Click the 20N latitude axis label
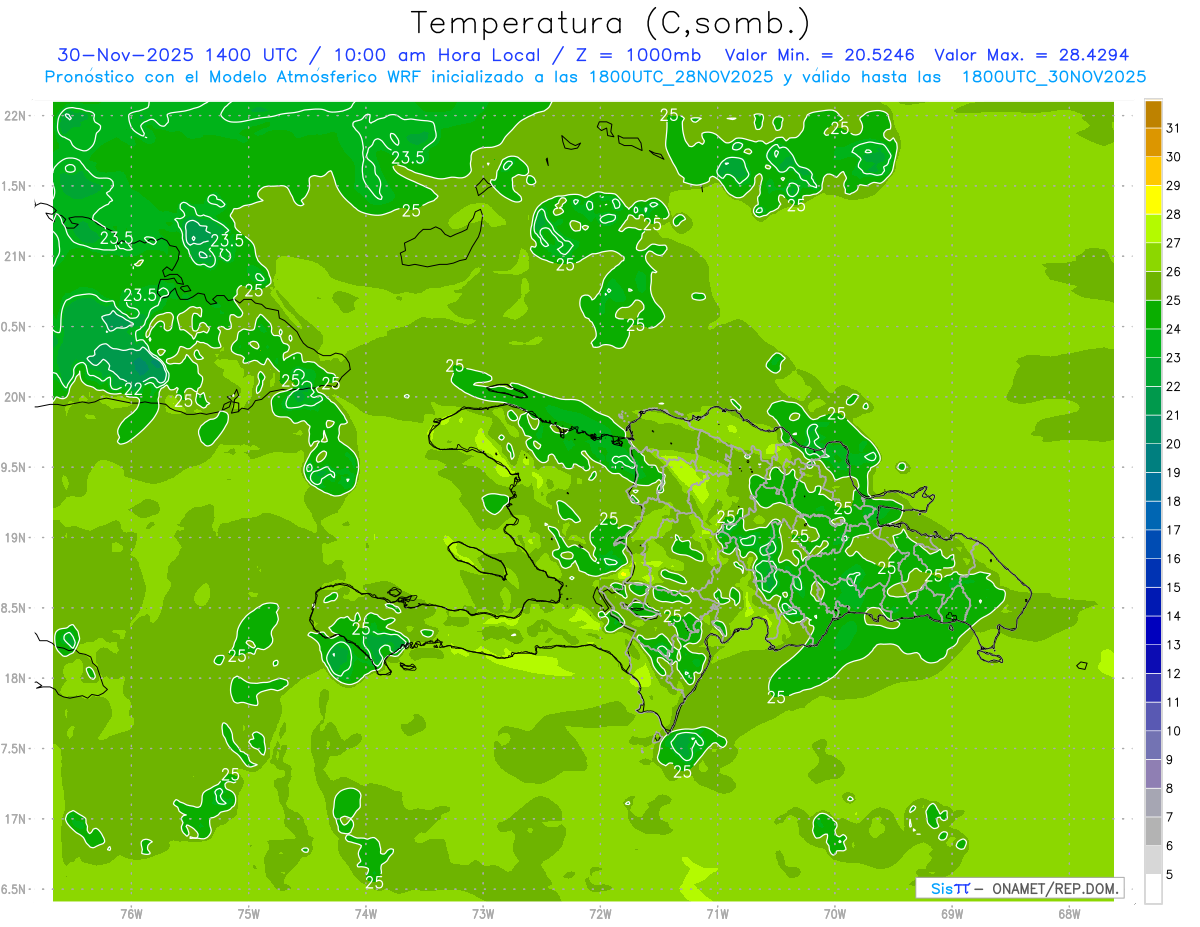This screenshot has width=1200, height=927. tap(15, 397)
